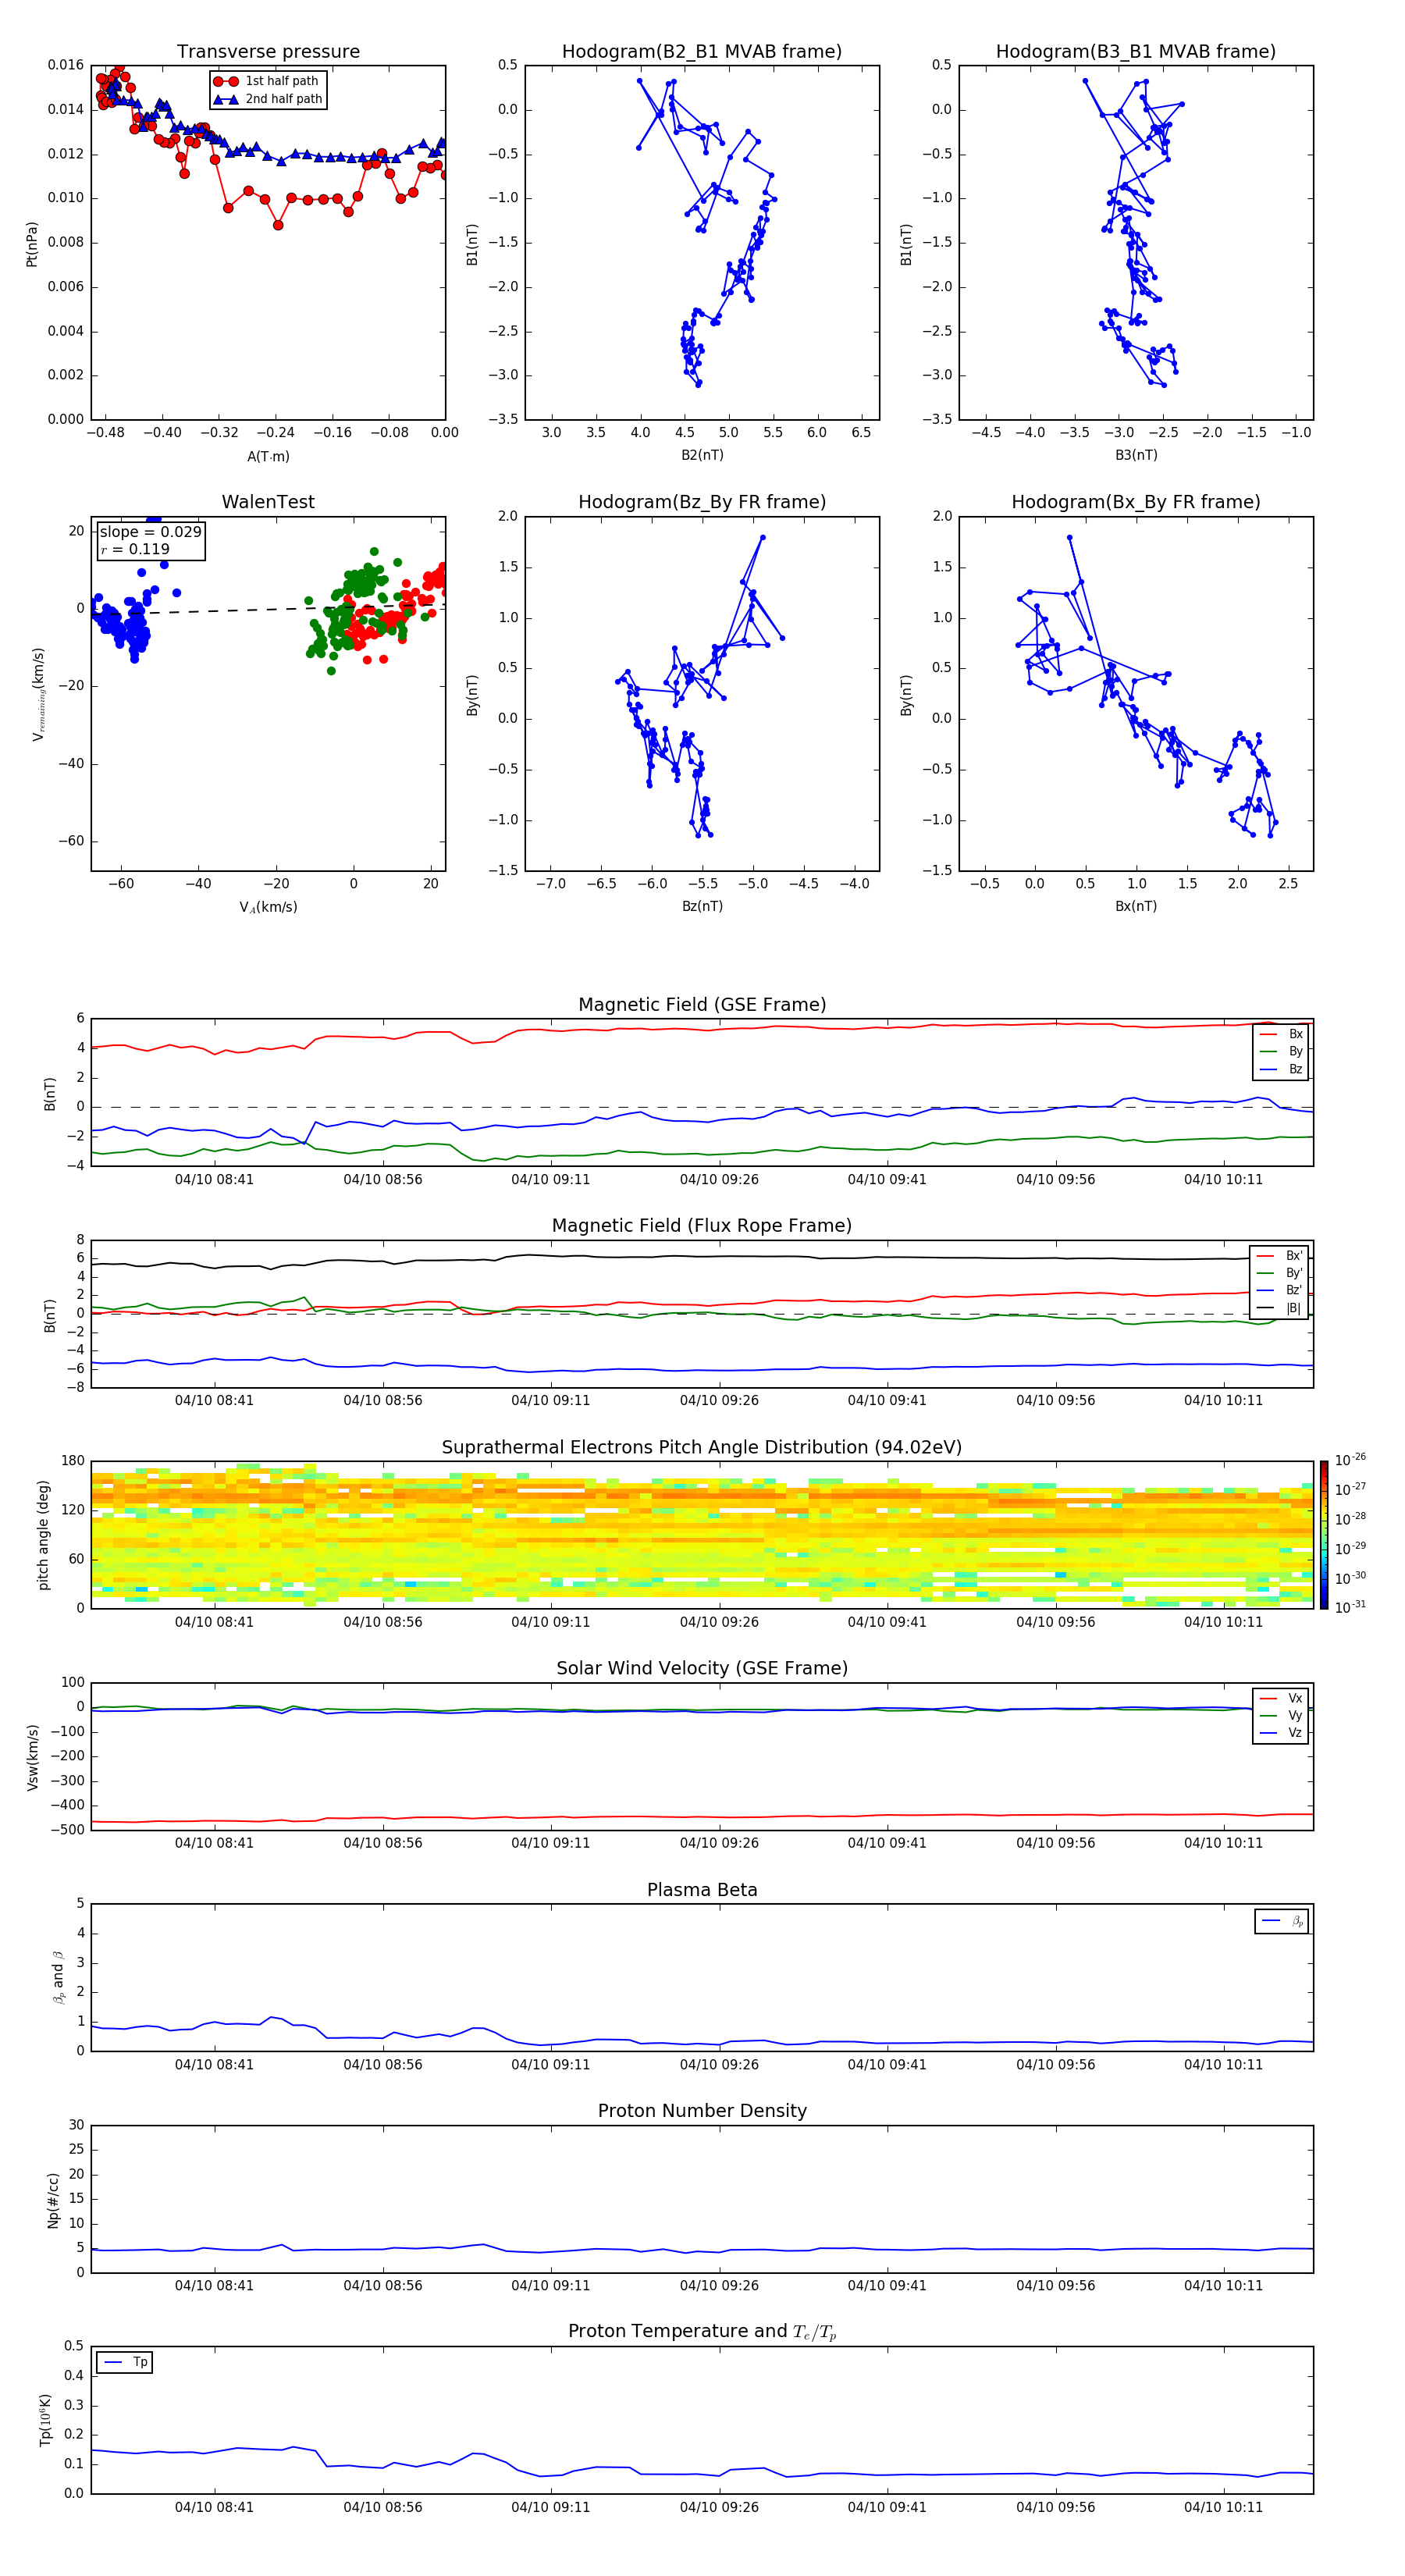Click '04/10 08:41' tick under GSE Magnetic Field plot
This screenshot has height=2576, width=1405.
pos(214,1180)
